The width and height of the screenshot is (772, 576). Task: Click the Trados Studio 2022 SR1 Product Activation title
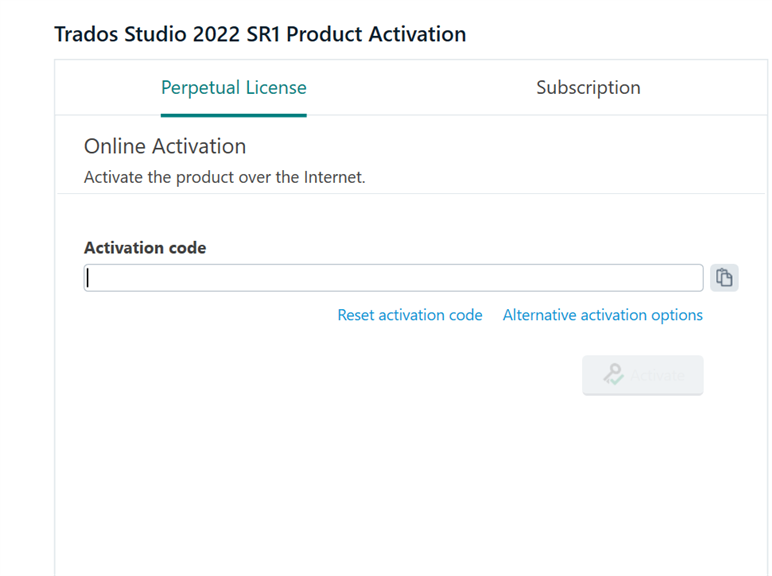coord(260,34)
